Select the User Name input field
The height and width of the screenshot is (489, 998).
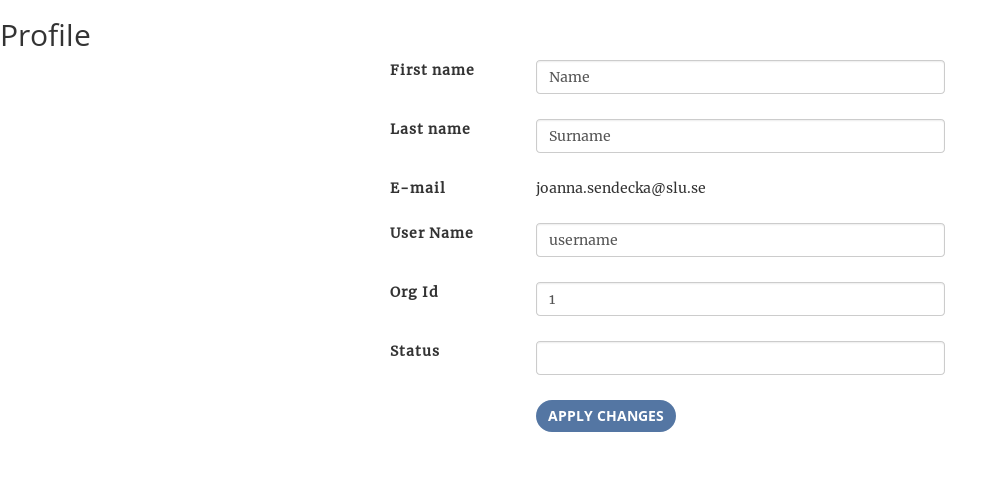[x=740, y=240]
